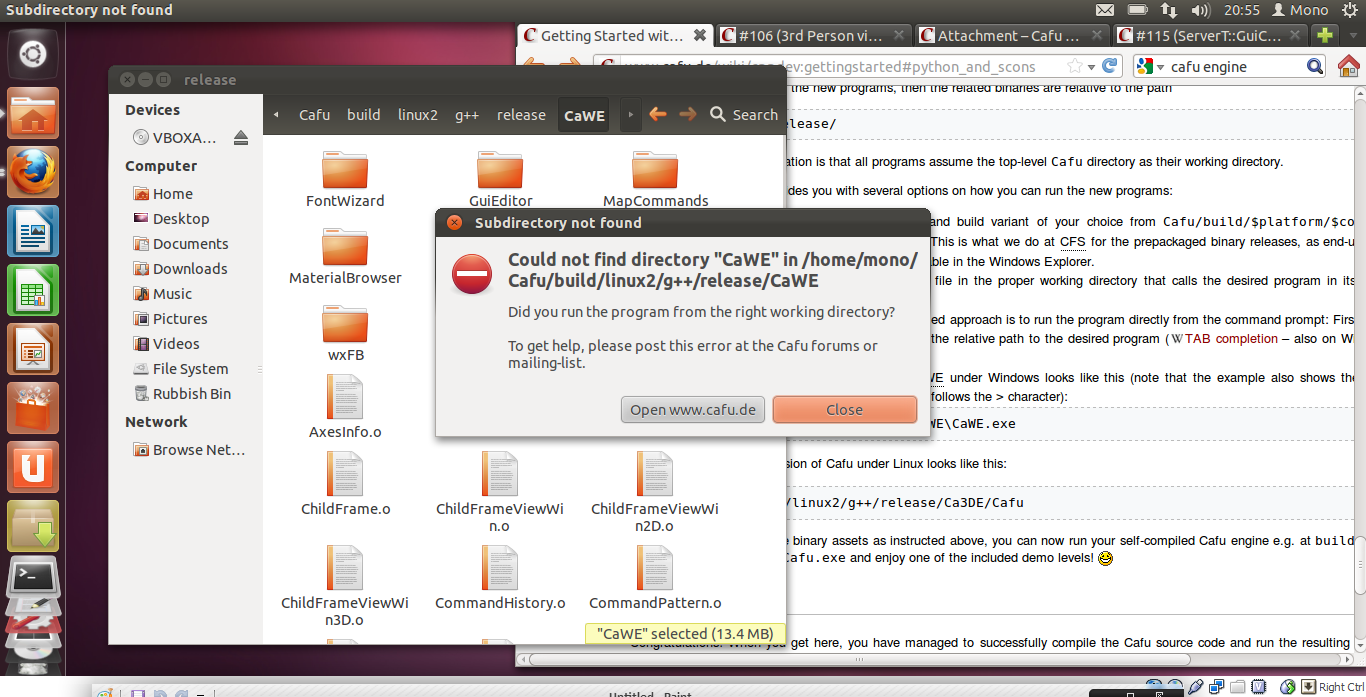Viewport: 1366px width, 697px height.
Task: Open Ubuntu One from the launcher
Action: 33,467
